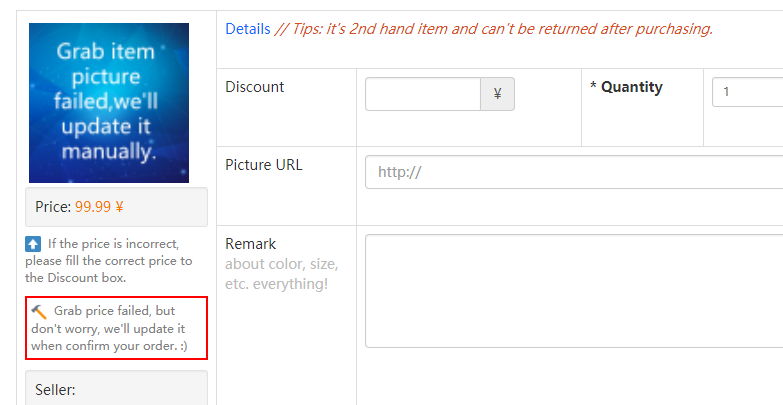Click the hammer icon beside the grab notice
The width and height of the screenshot is (783, 405).
point(39,312)
